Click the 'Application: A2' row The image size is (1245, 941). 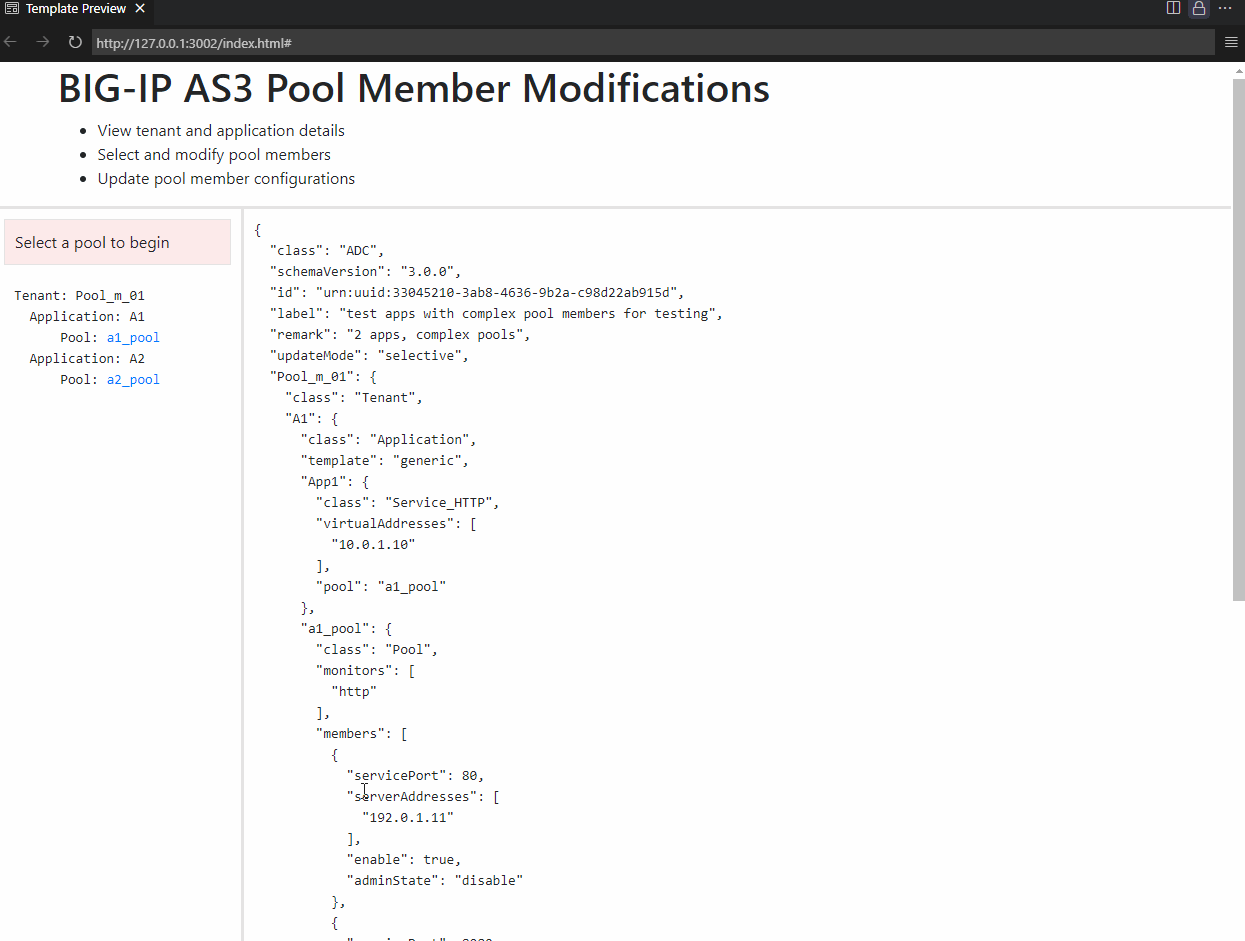tap(87, 359)
